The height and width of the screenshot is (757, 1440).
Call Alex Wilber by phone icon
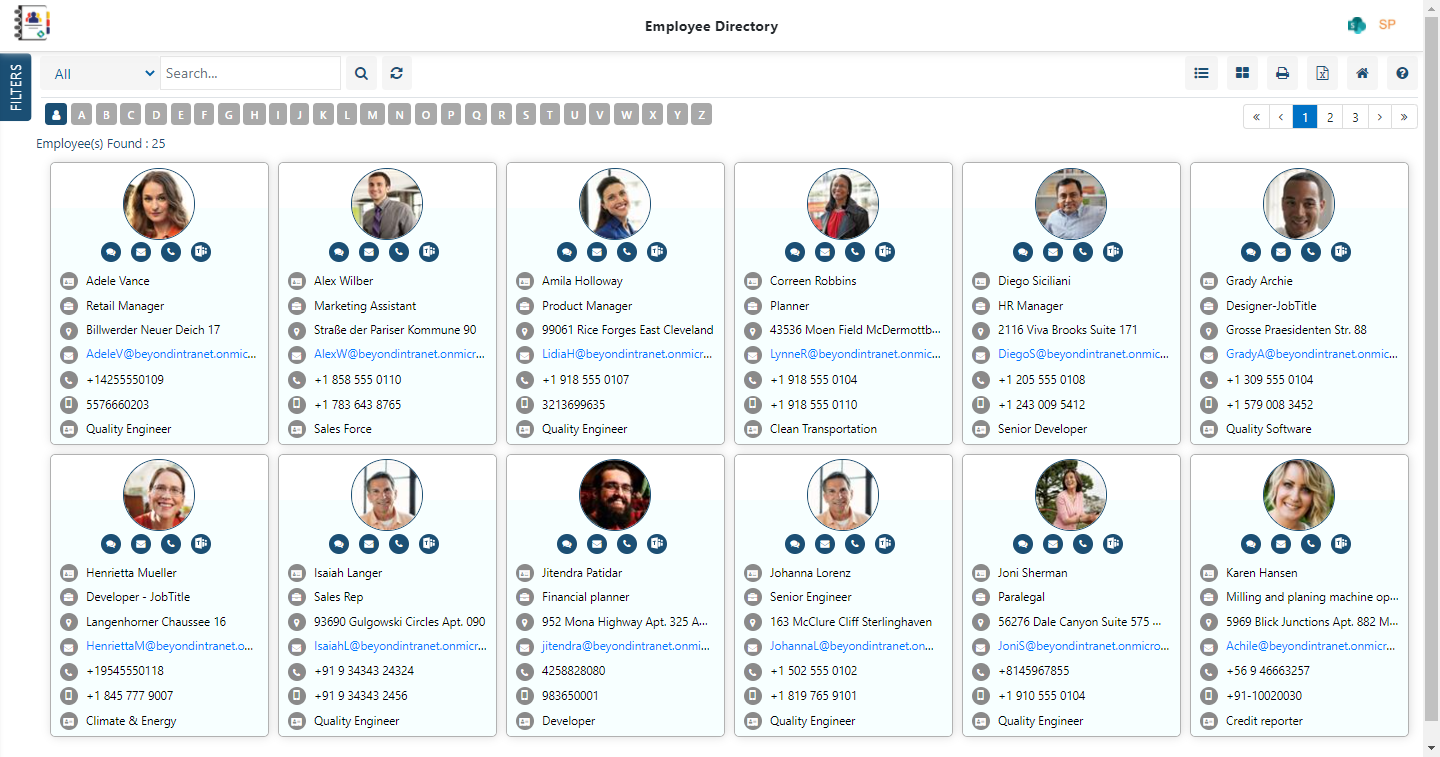pos(399,252)
